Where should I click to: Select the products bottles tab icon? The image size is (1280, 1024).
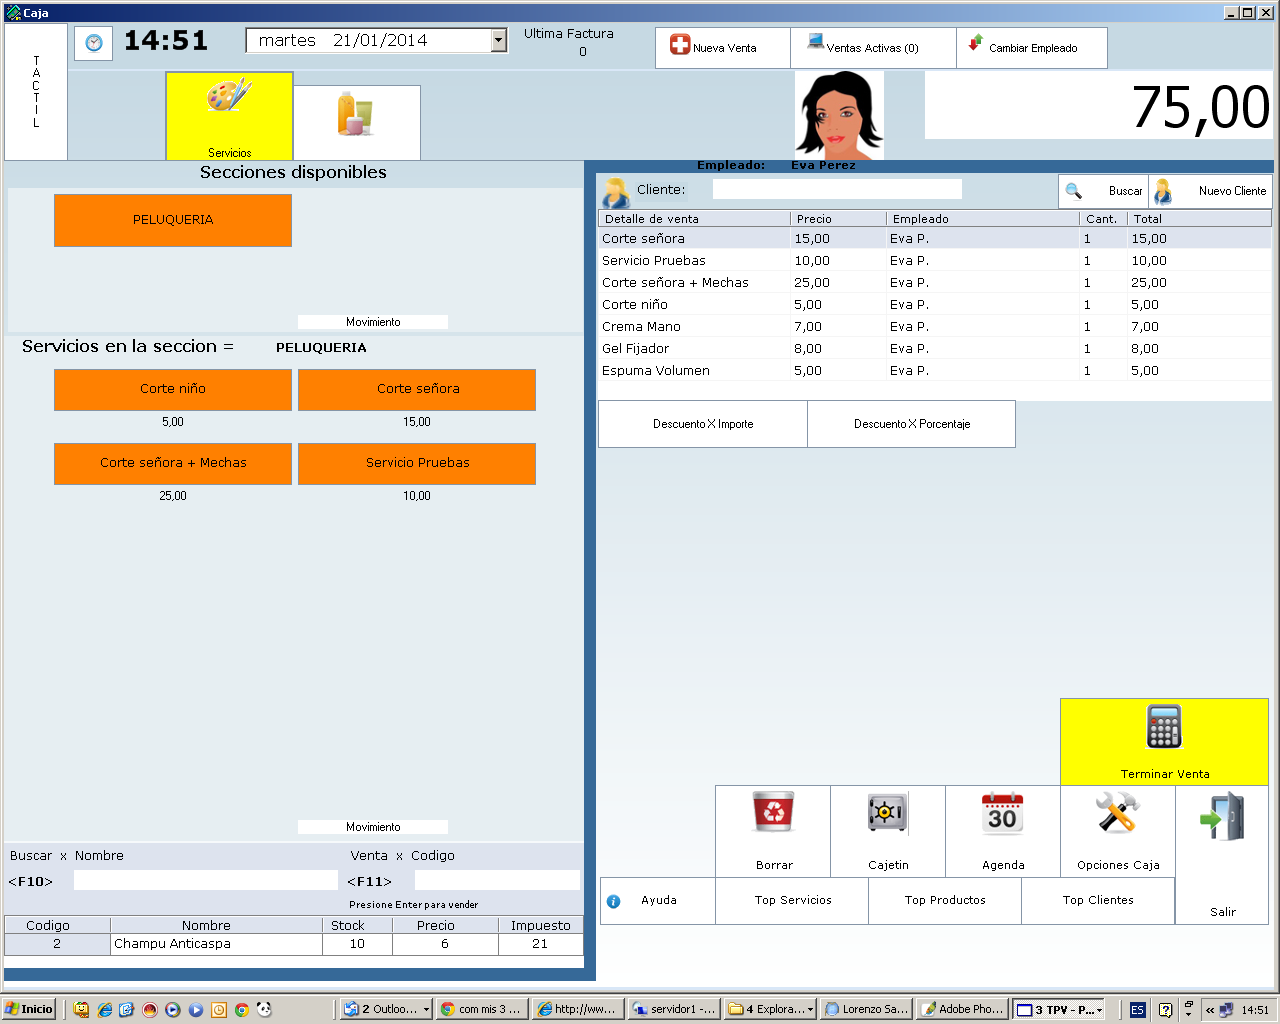click(356, 115)
